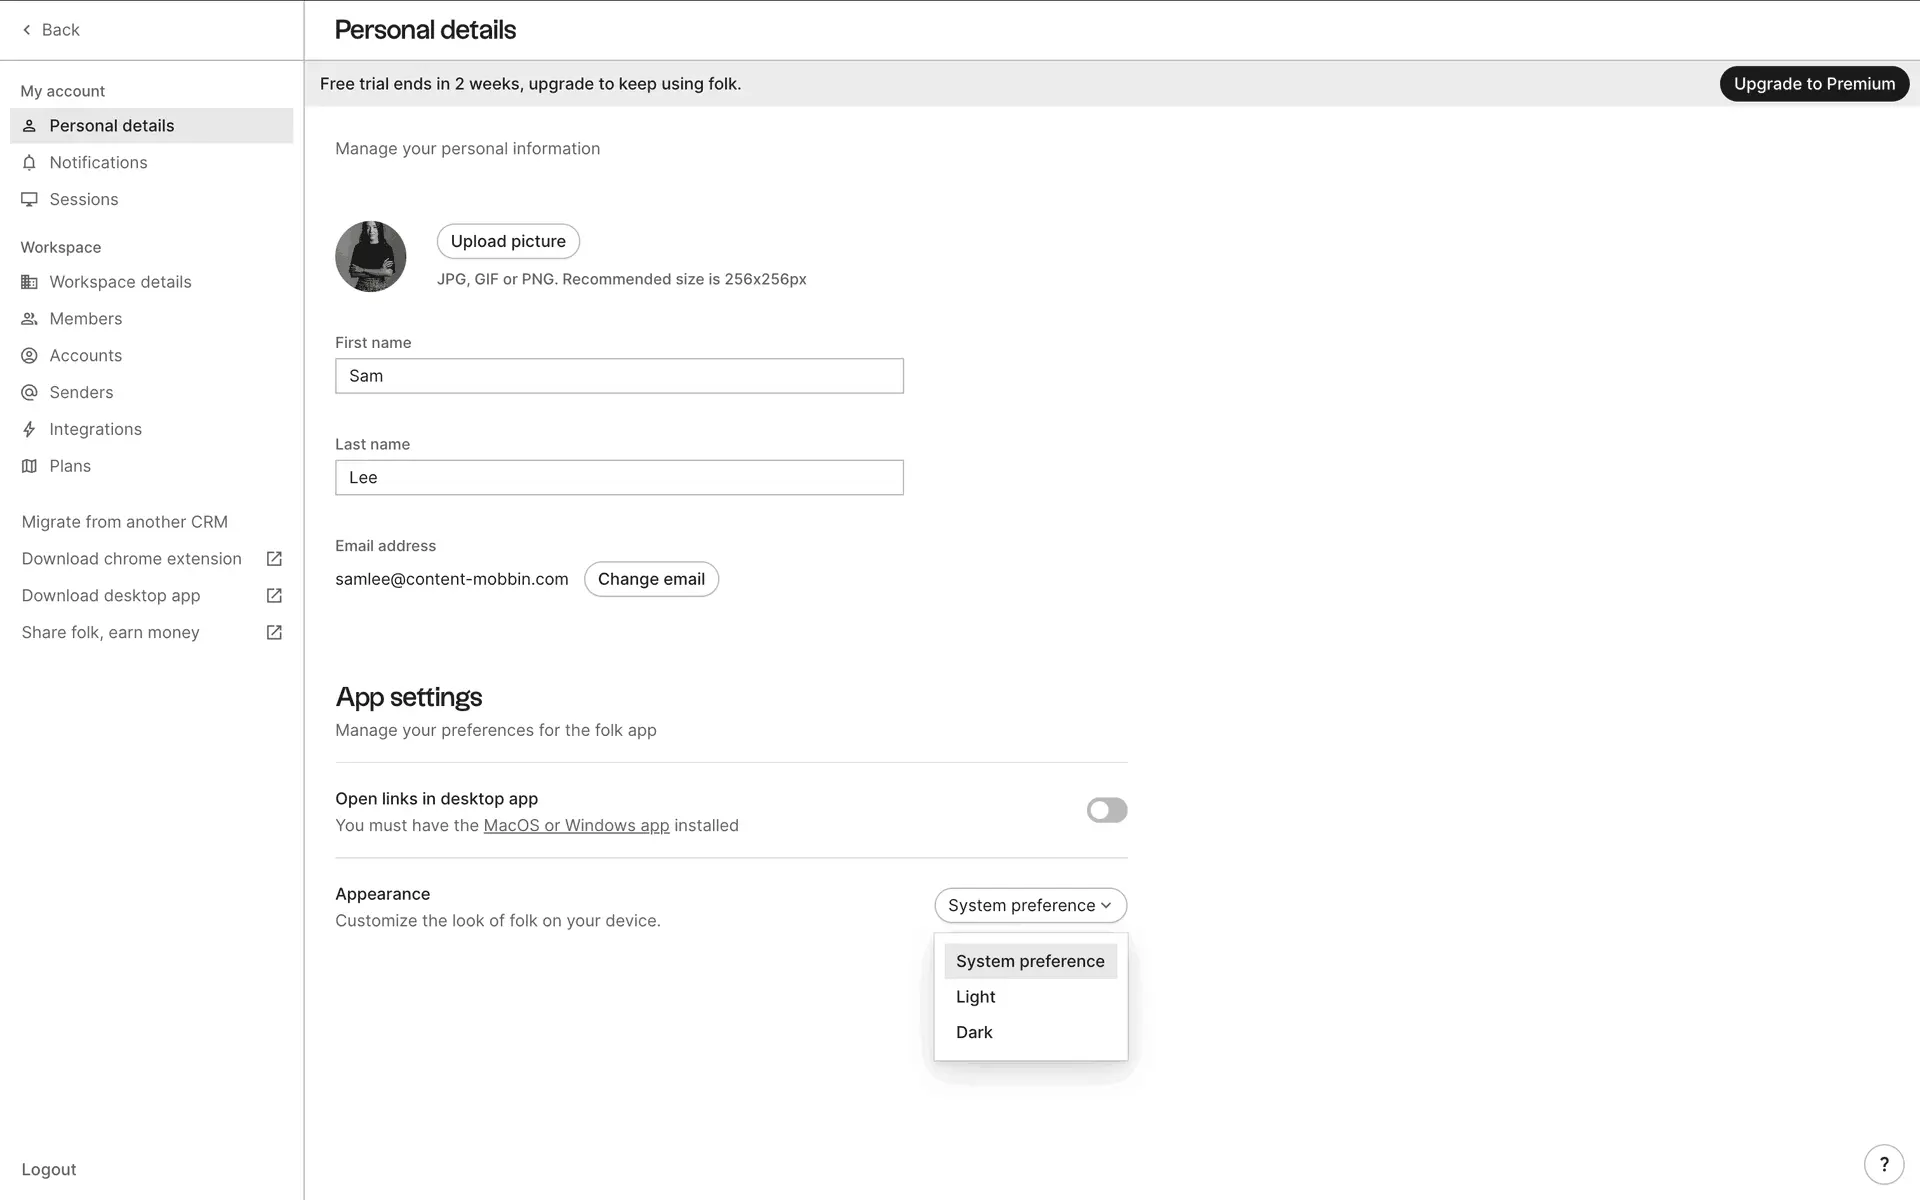Image resolution: width=1920 pixels, height=1200 pixels.
Task: Open the help question mark button
Action: (1884, 1164)
